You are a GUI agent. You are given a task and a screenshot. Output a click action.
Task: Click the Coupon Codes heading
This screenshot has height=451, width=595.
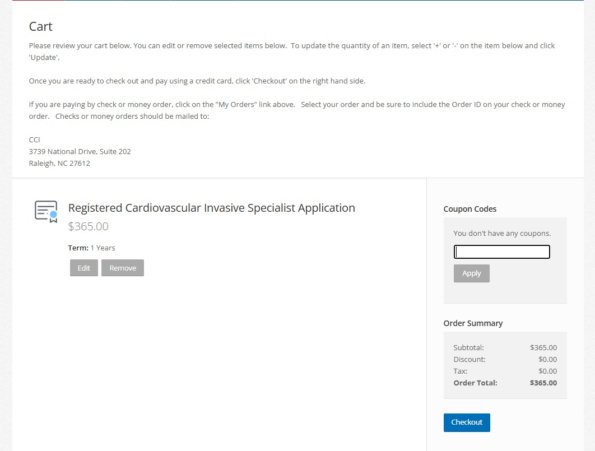click(x=470, y=209)
